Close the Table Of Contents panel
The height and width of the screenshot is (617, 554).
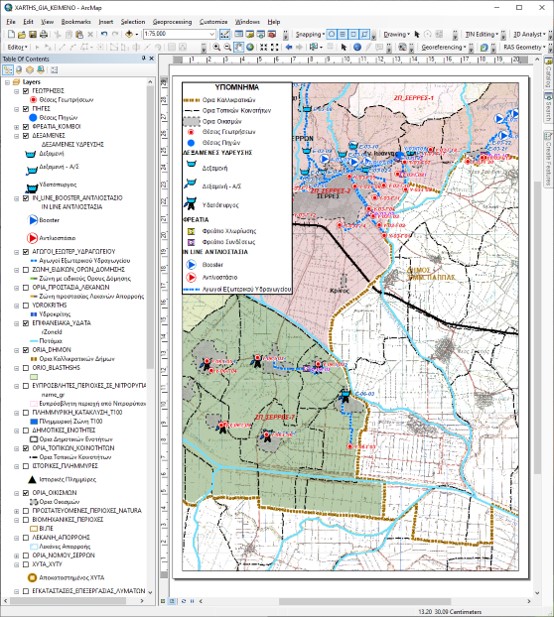coord(152,59)
